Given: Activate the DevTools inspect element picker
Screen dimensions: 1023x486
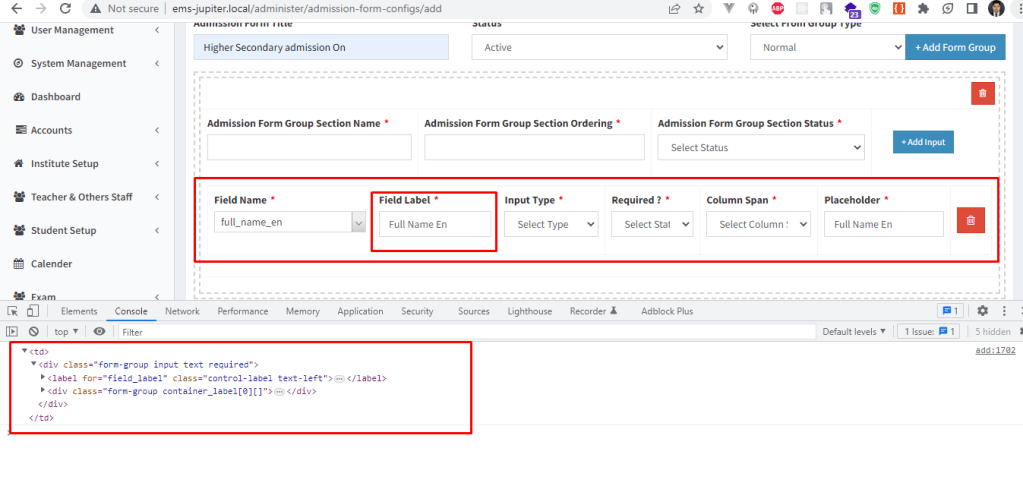Looking at the screenshot, I should (13, 311).
